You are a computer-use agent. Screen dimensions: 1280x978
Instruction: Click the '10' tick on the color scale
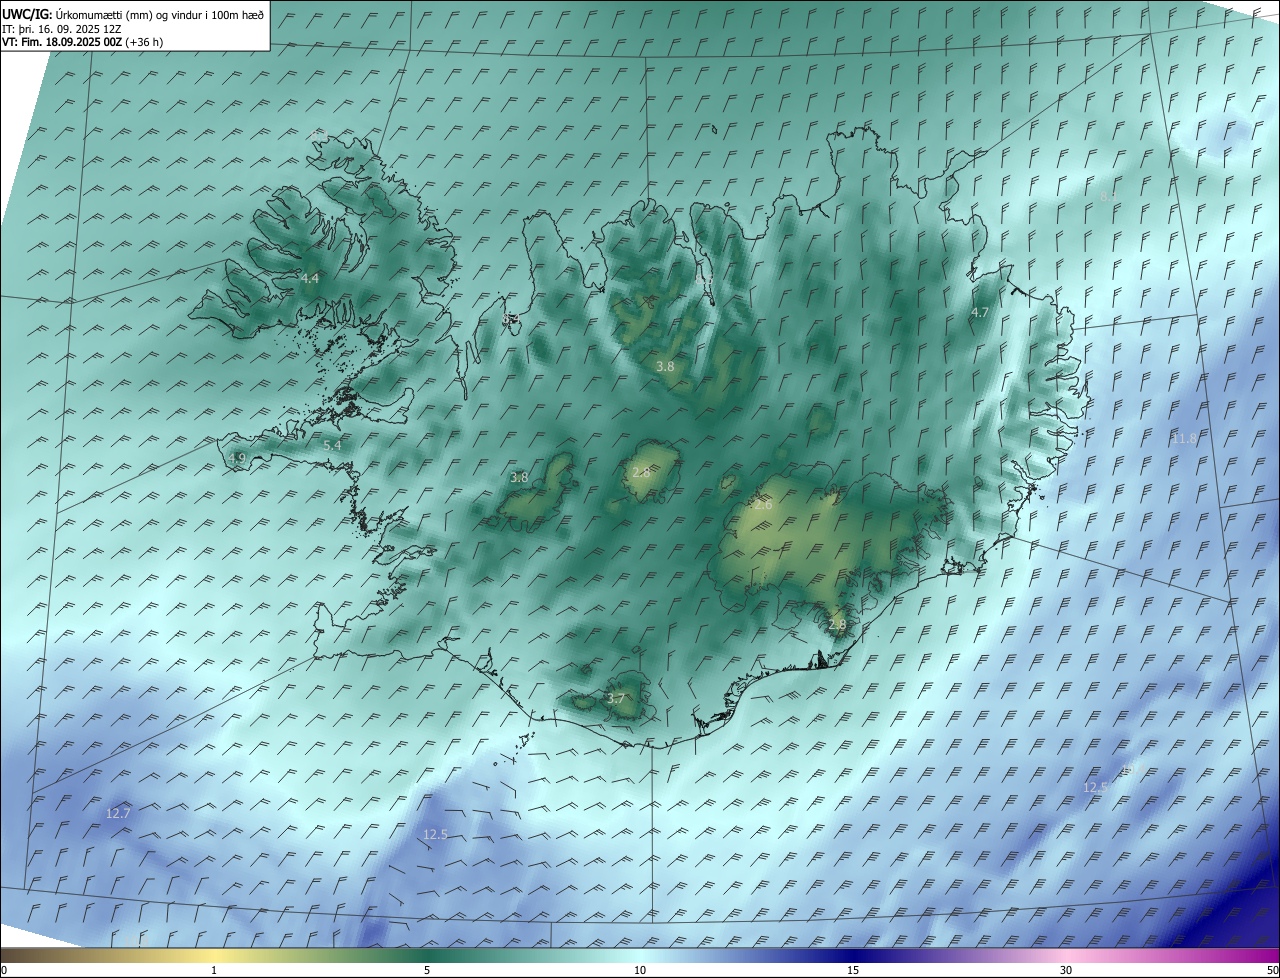pyautogui.click(x=640, y=971)
